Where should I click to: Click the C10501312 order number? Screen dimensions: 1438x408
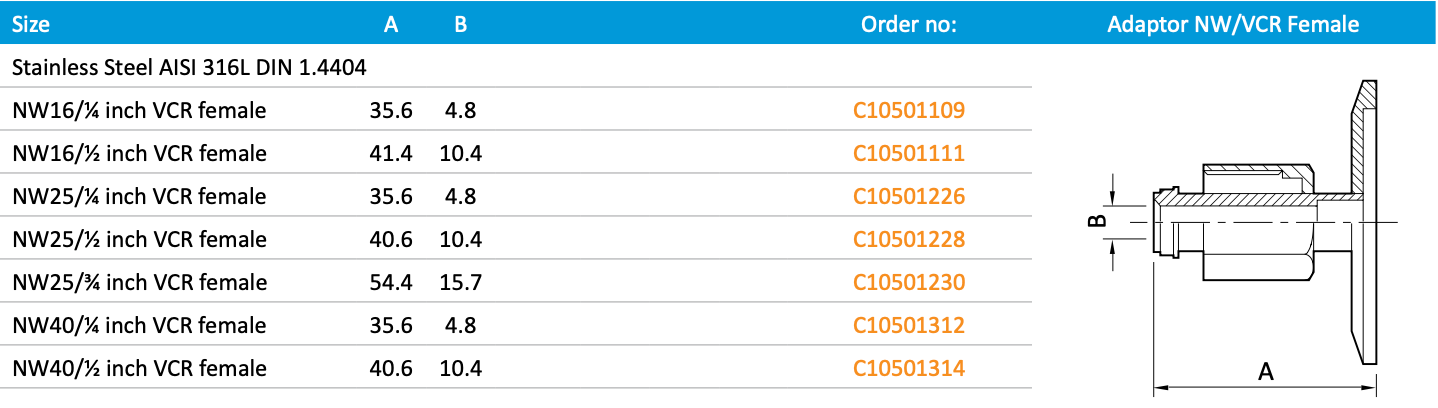(x=908, y=325)
